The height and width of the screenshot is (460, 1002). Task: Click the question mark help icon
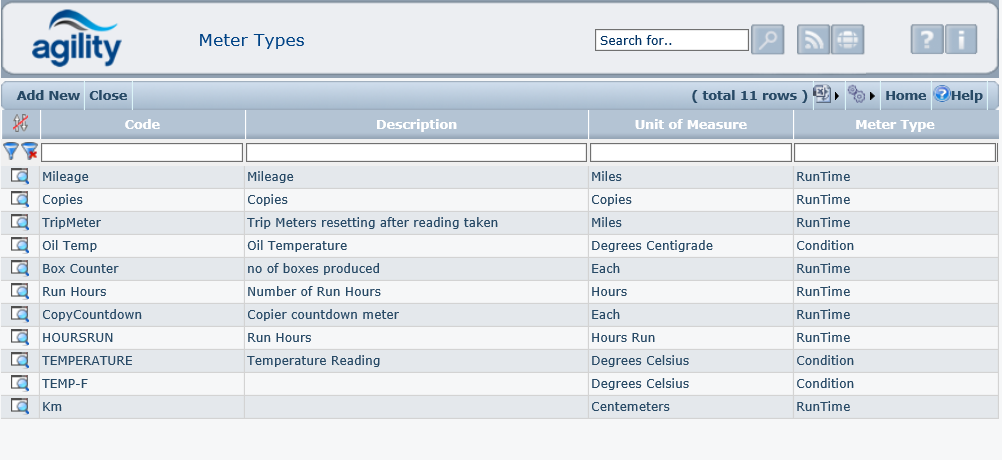927,40
